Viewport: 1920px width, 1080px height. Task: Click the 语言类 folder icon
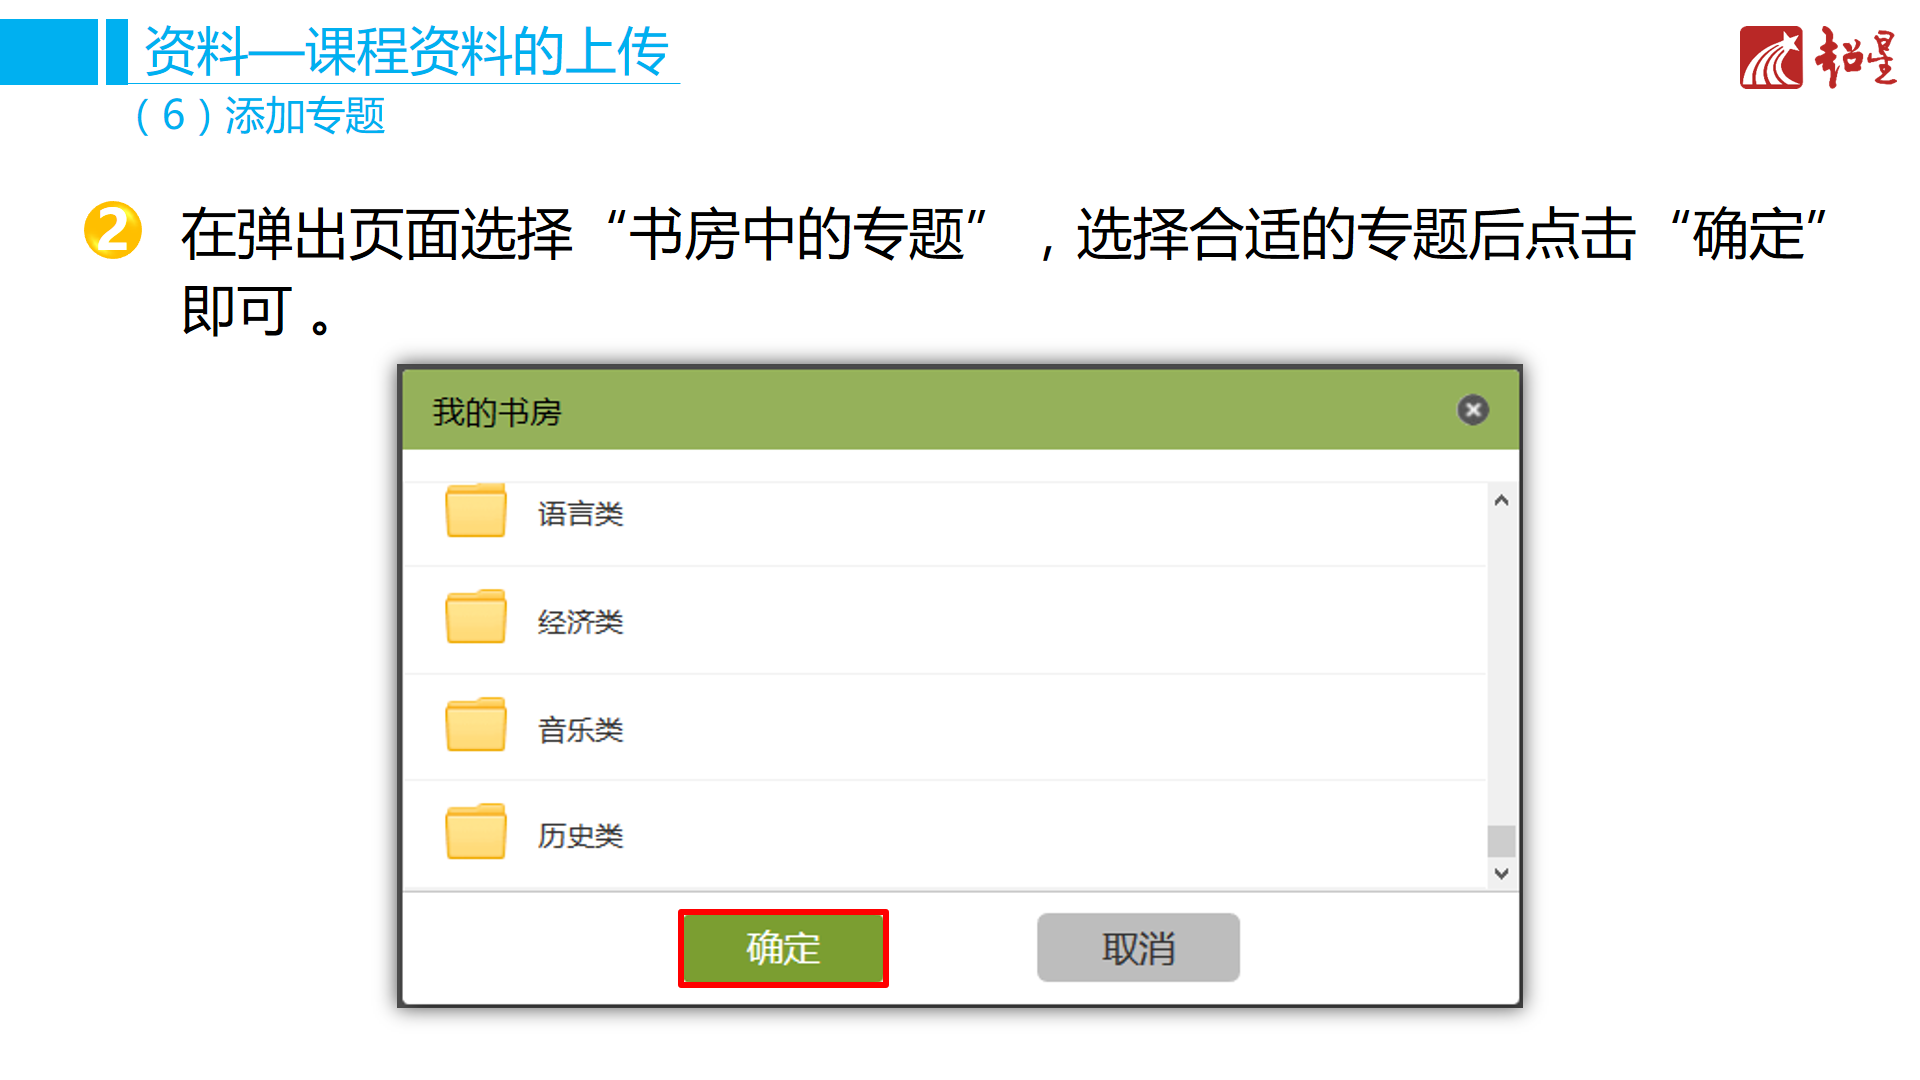point(475,511)
